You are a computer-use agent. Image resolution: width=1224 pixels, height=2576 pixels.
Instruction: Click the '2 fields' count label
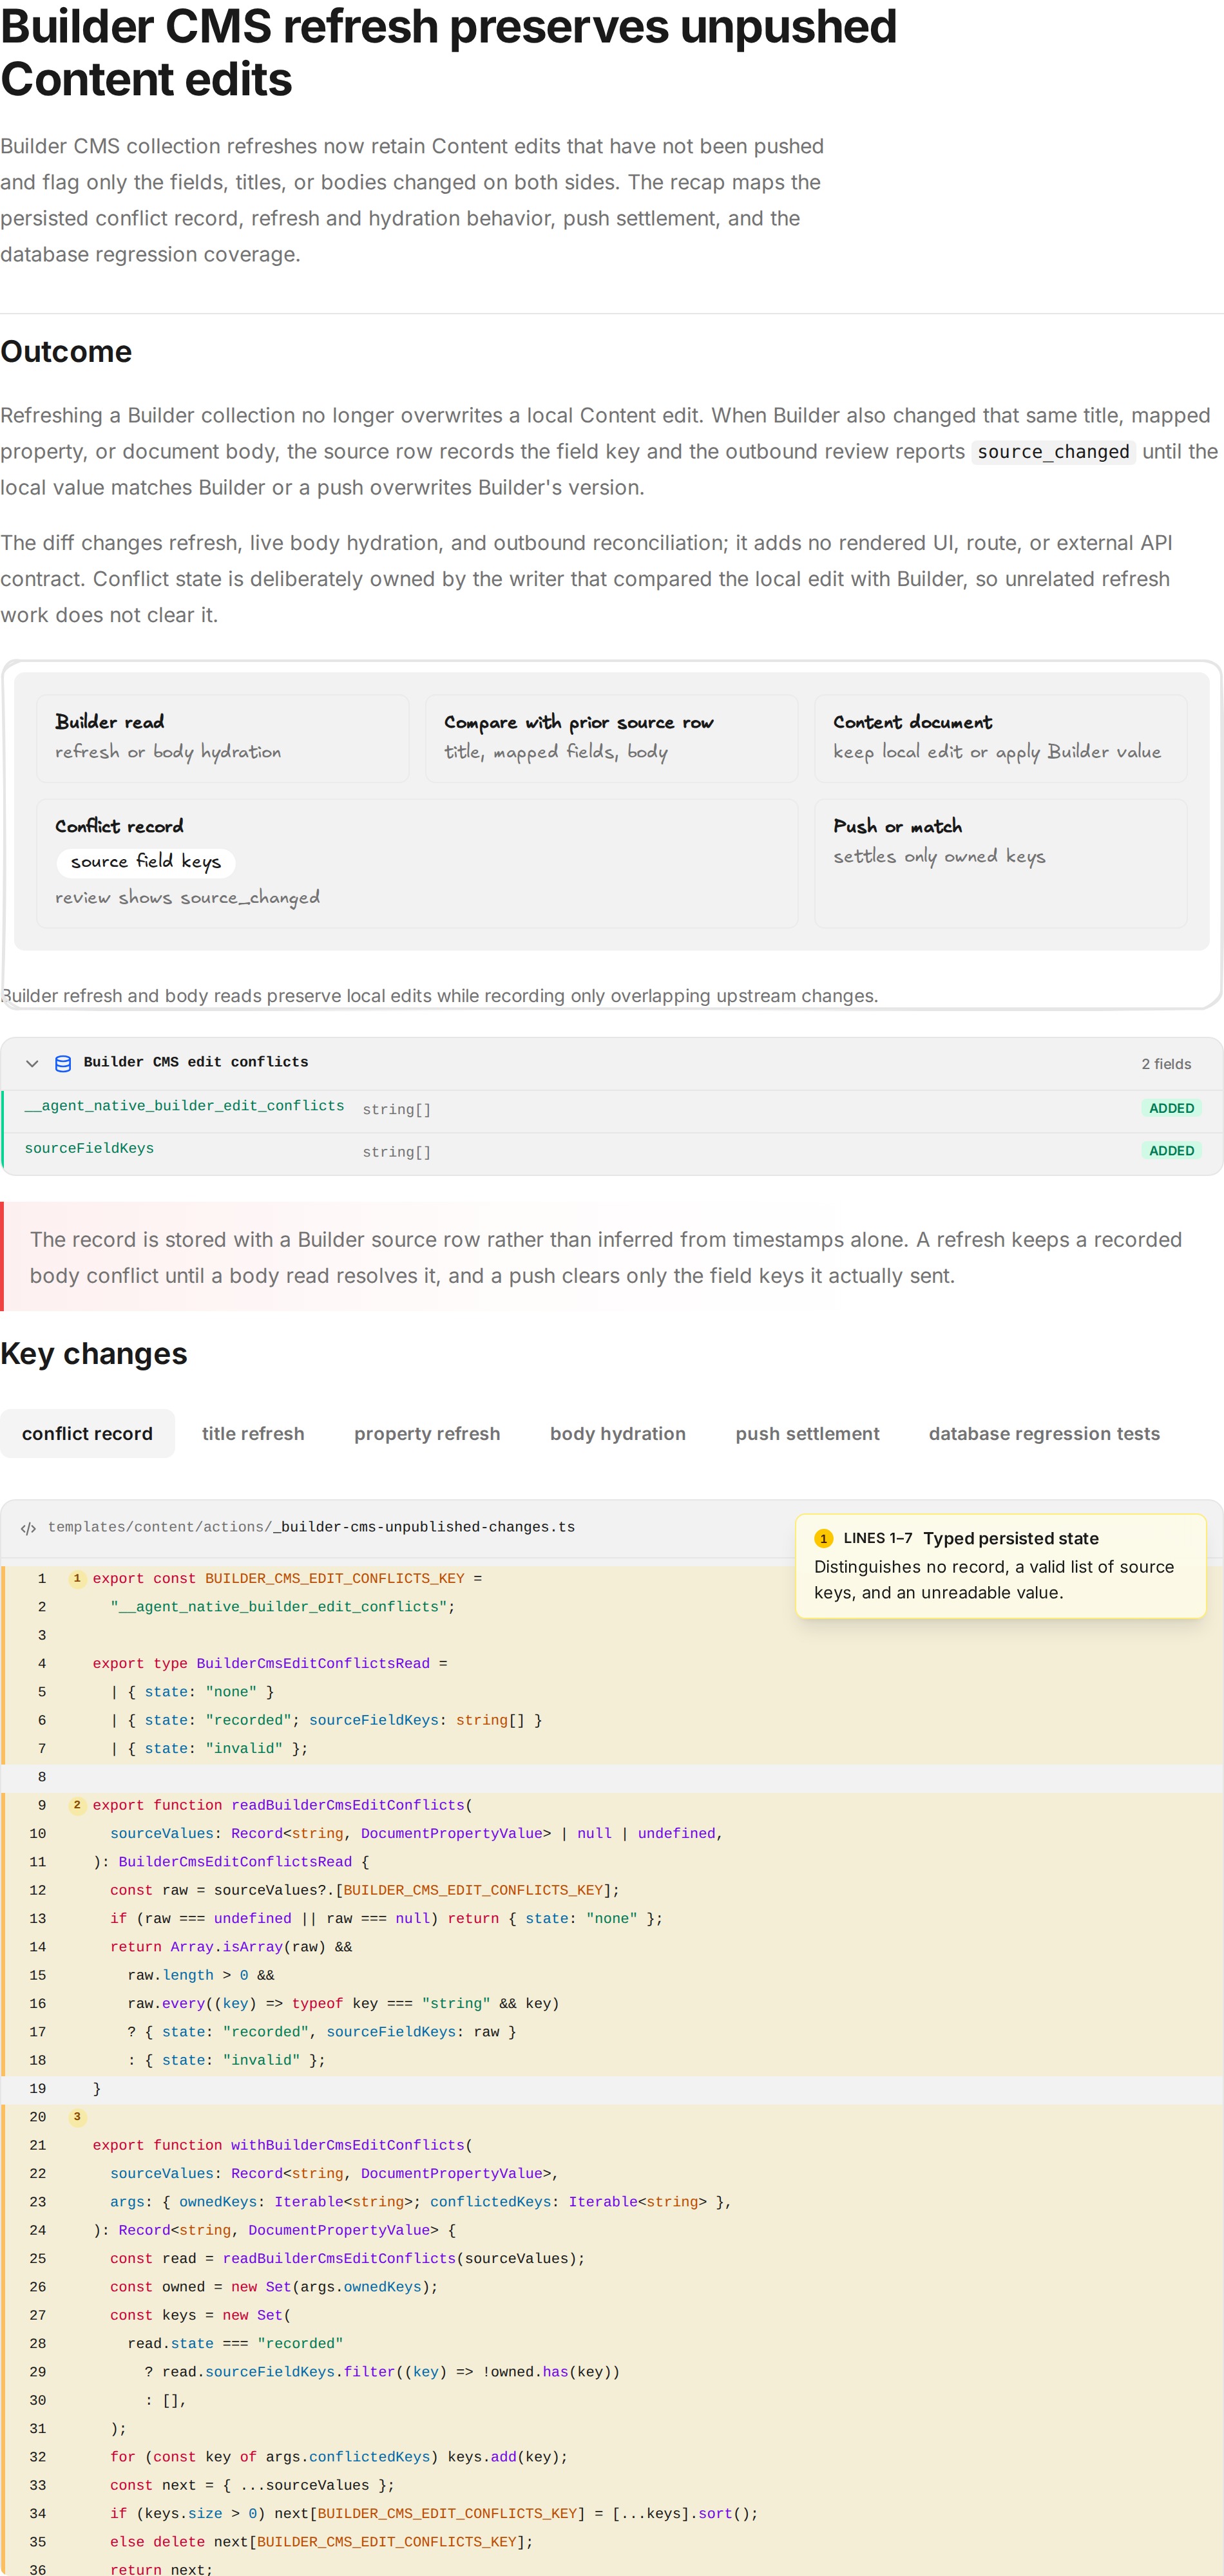tap(1166, 1064)
